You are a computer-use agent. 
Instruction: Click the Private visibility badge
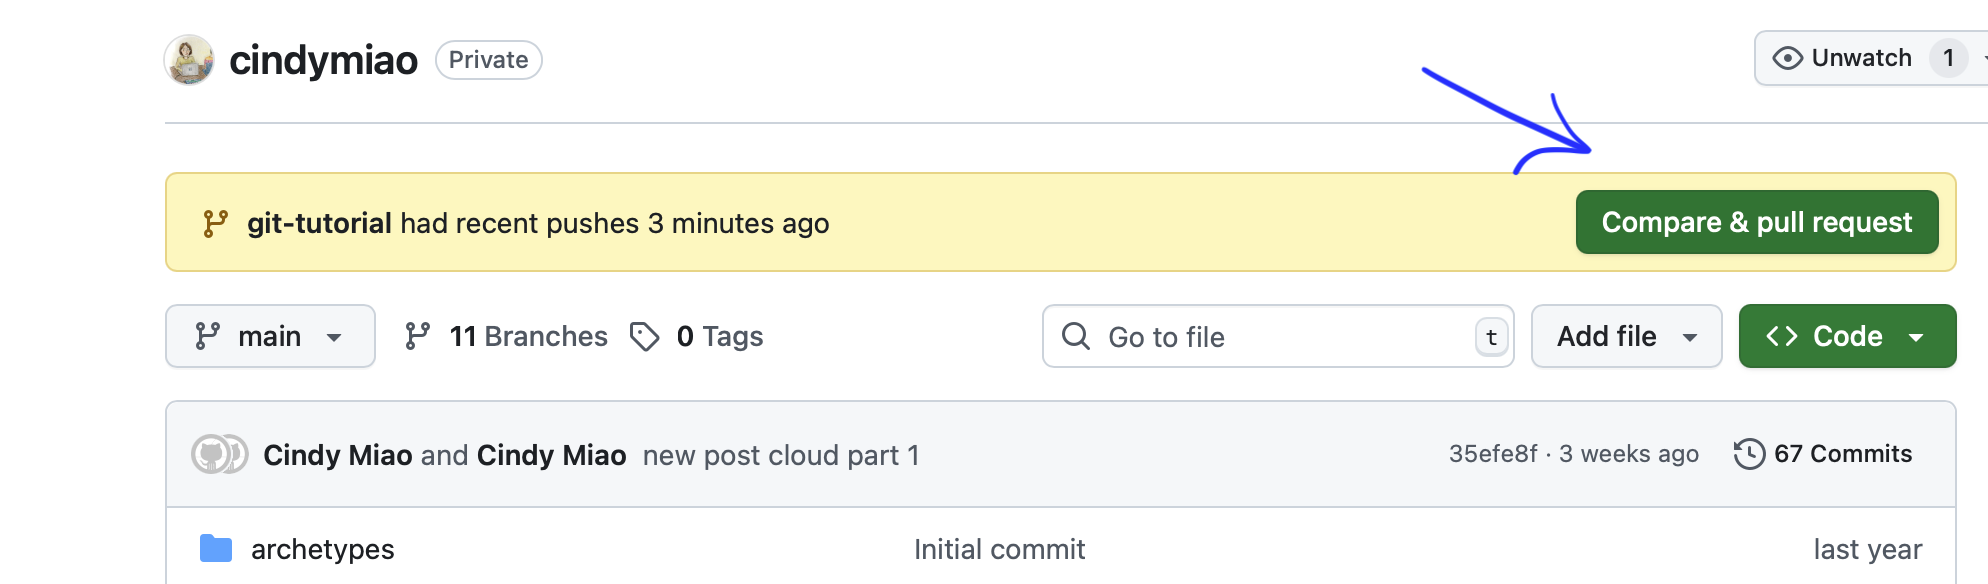tap(488, 59)
